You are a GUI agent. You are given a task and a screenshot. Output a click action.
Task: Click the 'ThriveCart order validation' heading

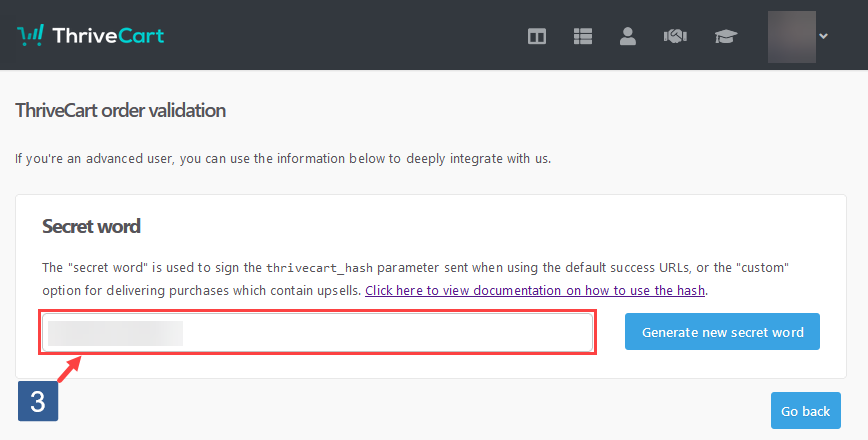pyautogui.click(x=120, y=111)
